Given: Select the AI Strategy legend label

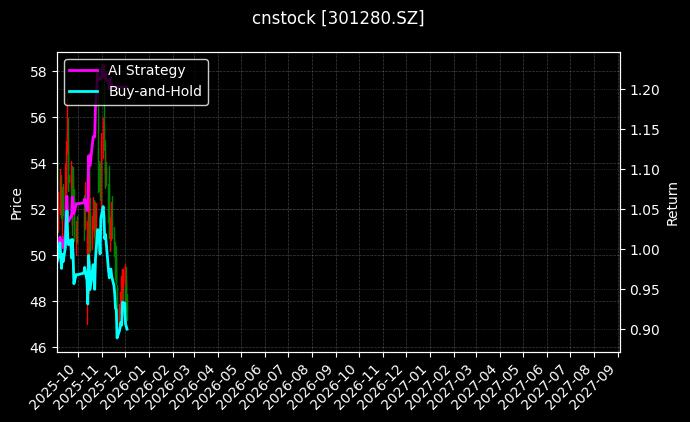Looking at the screenshot, I should 146,70.
